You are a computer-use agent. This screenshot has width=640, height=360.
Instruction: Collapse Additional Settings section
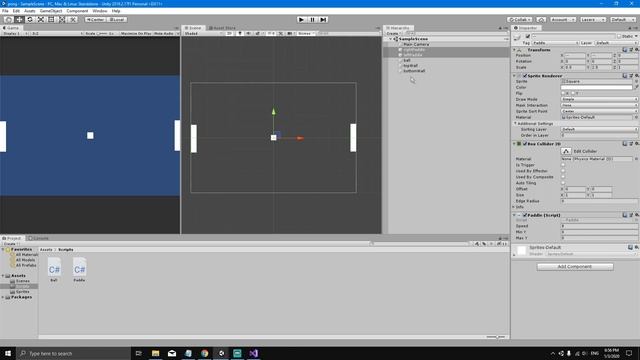[x=516, y=123]
